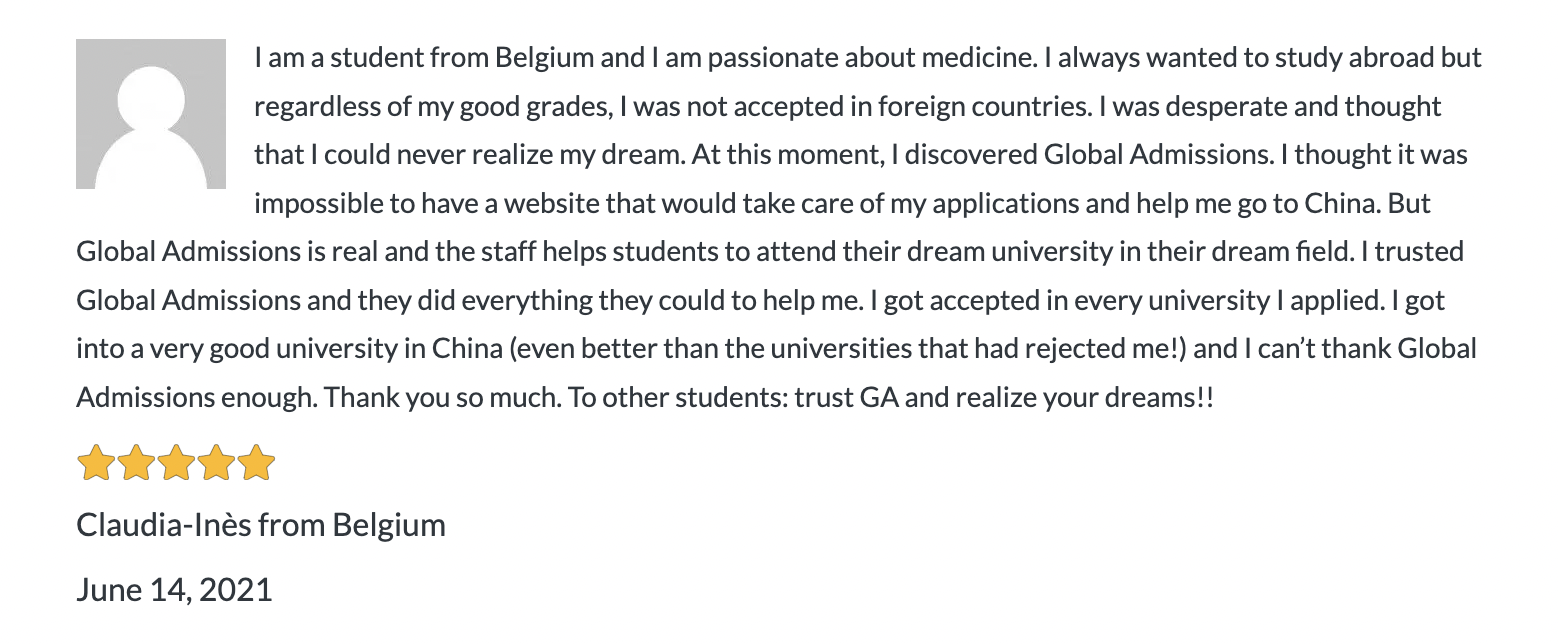Image resolution: width=1558 pixels, height=644 pixels.
Task: Select the fifth and last rating star
Action: (256, 464)
